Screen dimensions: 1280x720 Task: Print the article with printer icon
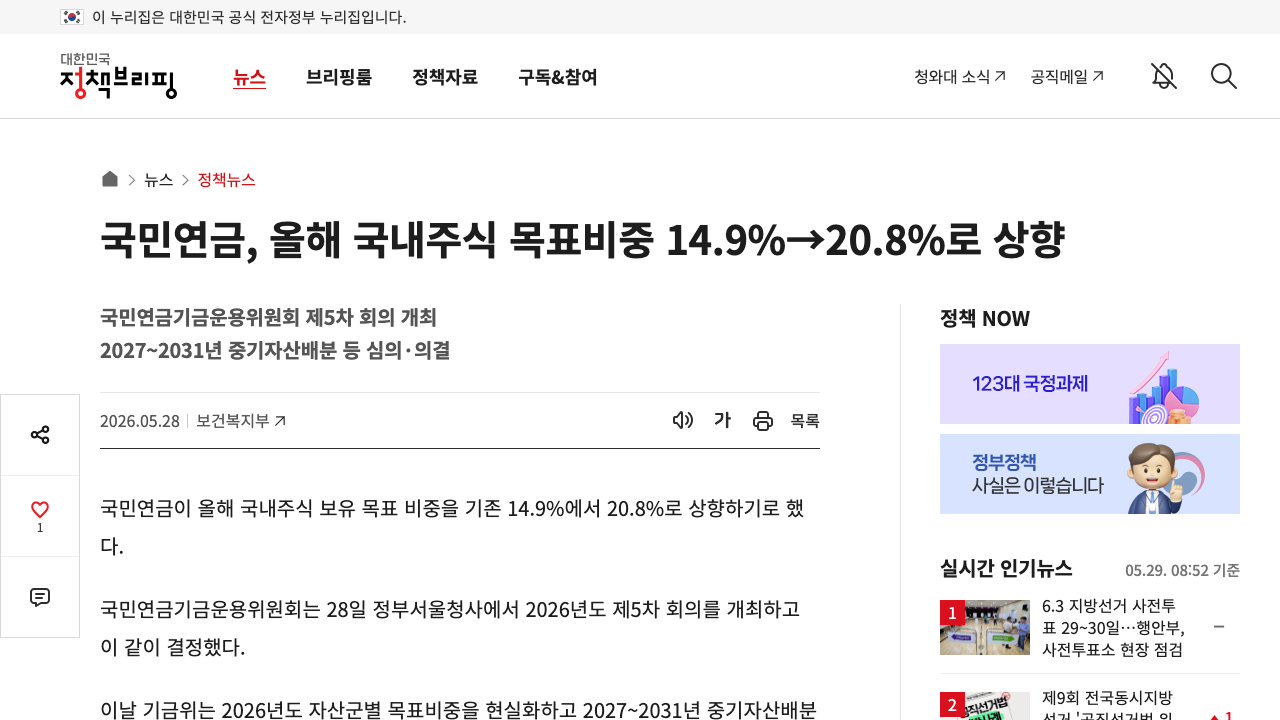pos(763,421)
